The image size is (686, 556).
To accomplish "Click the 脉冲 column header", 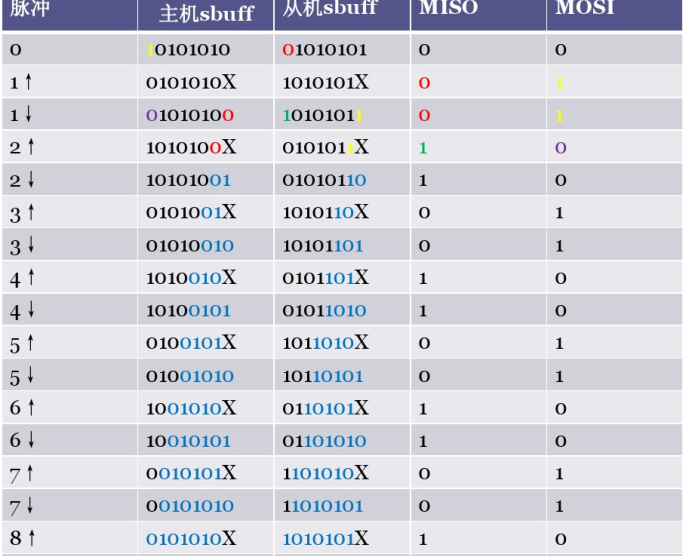I will pos(29,9).
